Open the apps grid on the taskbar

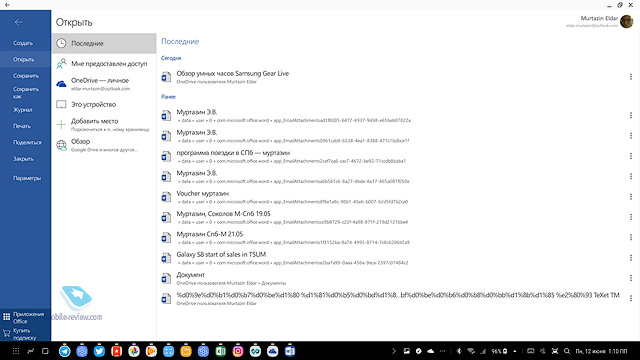[x=16, y=351]
